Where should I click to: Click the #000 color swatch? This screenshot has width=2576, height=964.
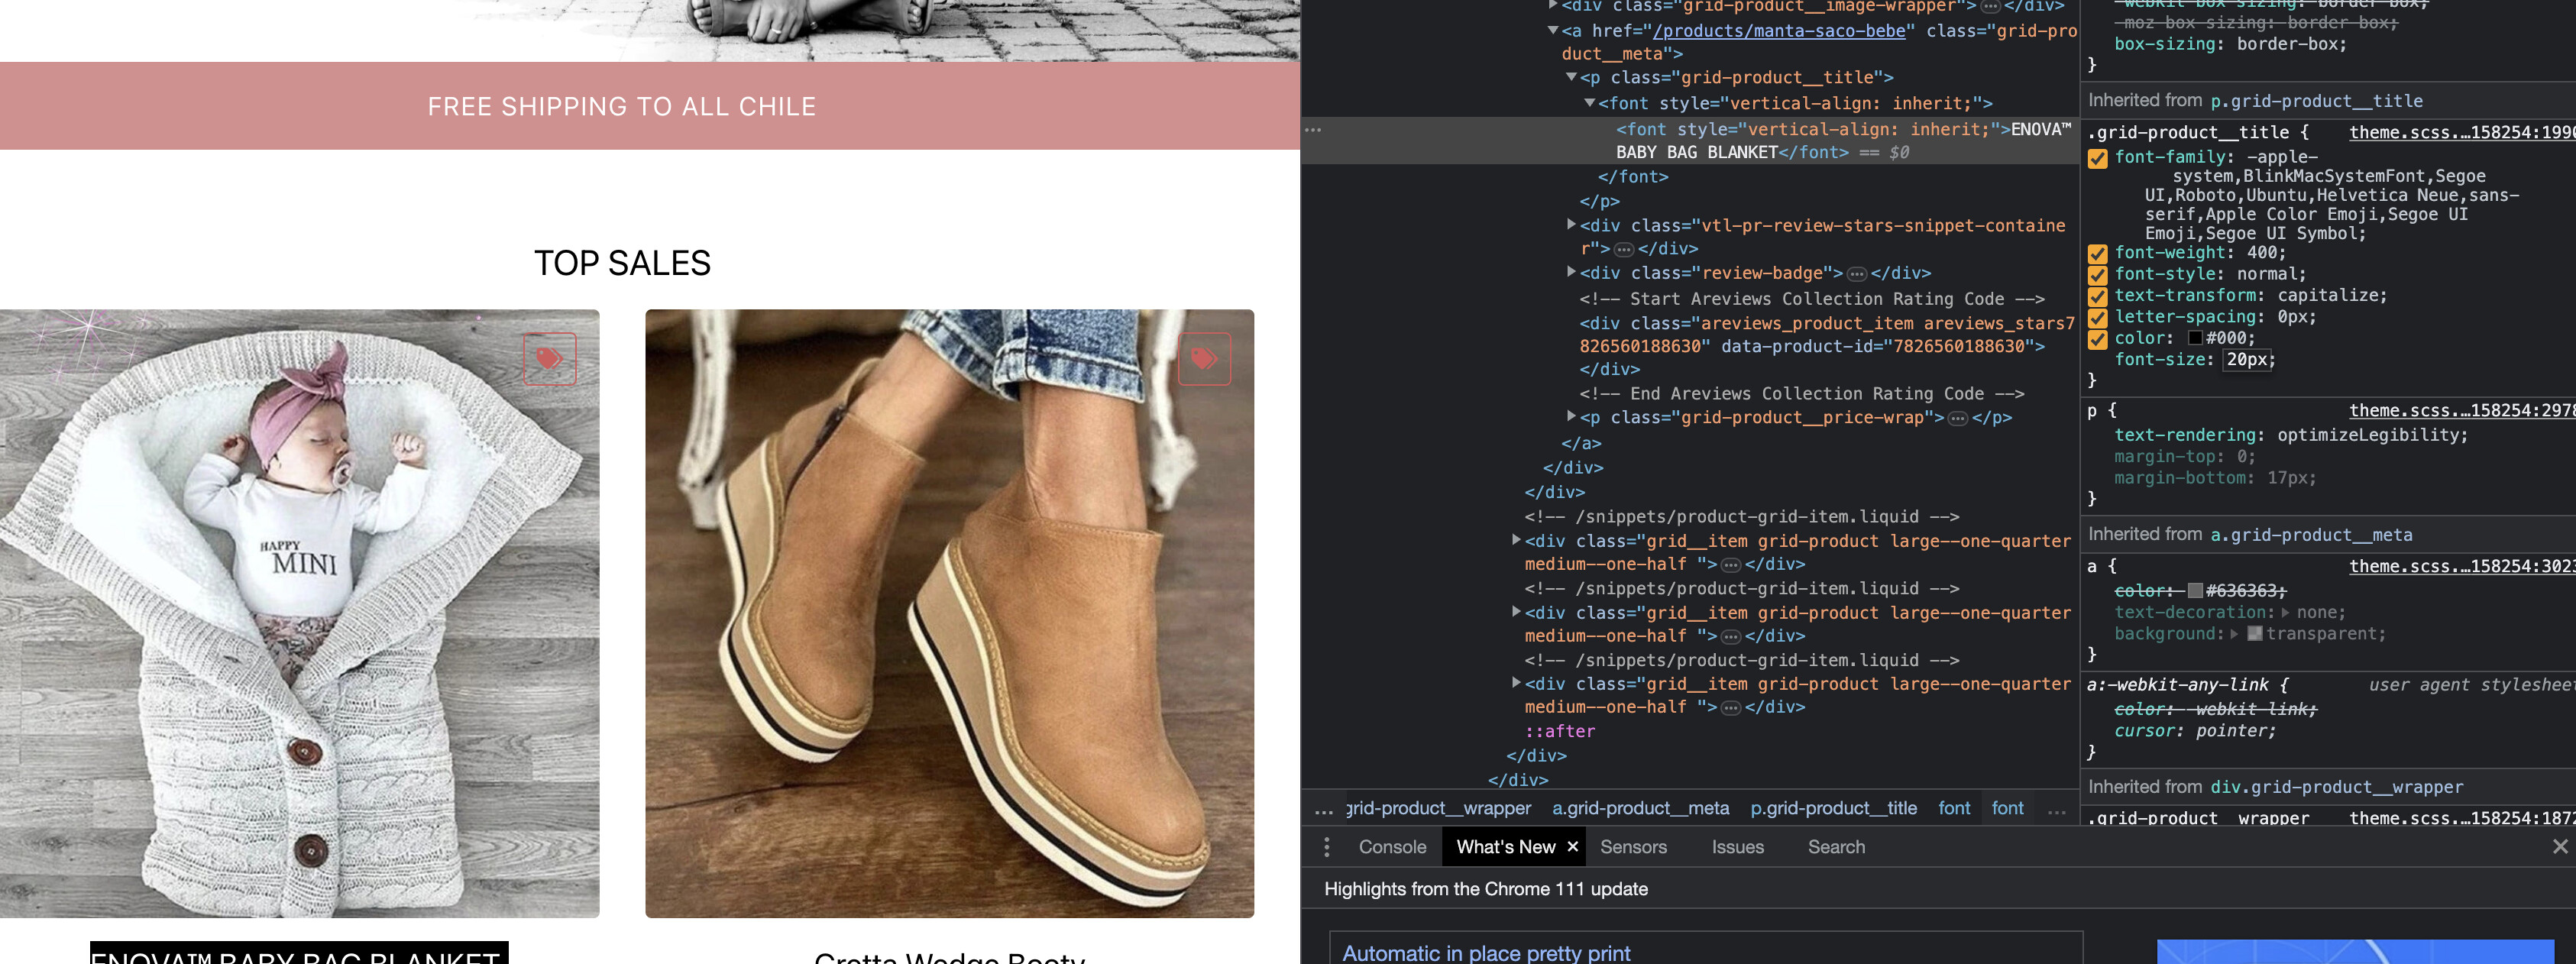coord(2195,338)
